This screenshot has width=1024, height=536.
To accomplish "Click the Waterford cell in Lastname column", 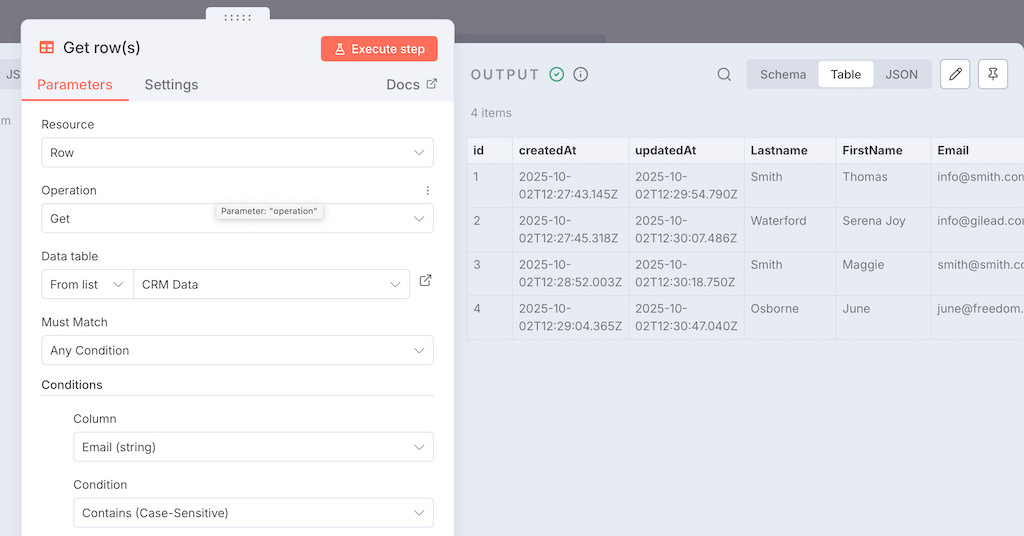I will click(x=778, y=221).
